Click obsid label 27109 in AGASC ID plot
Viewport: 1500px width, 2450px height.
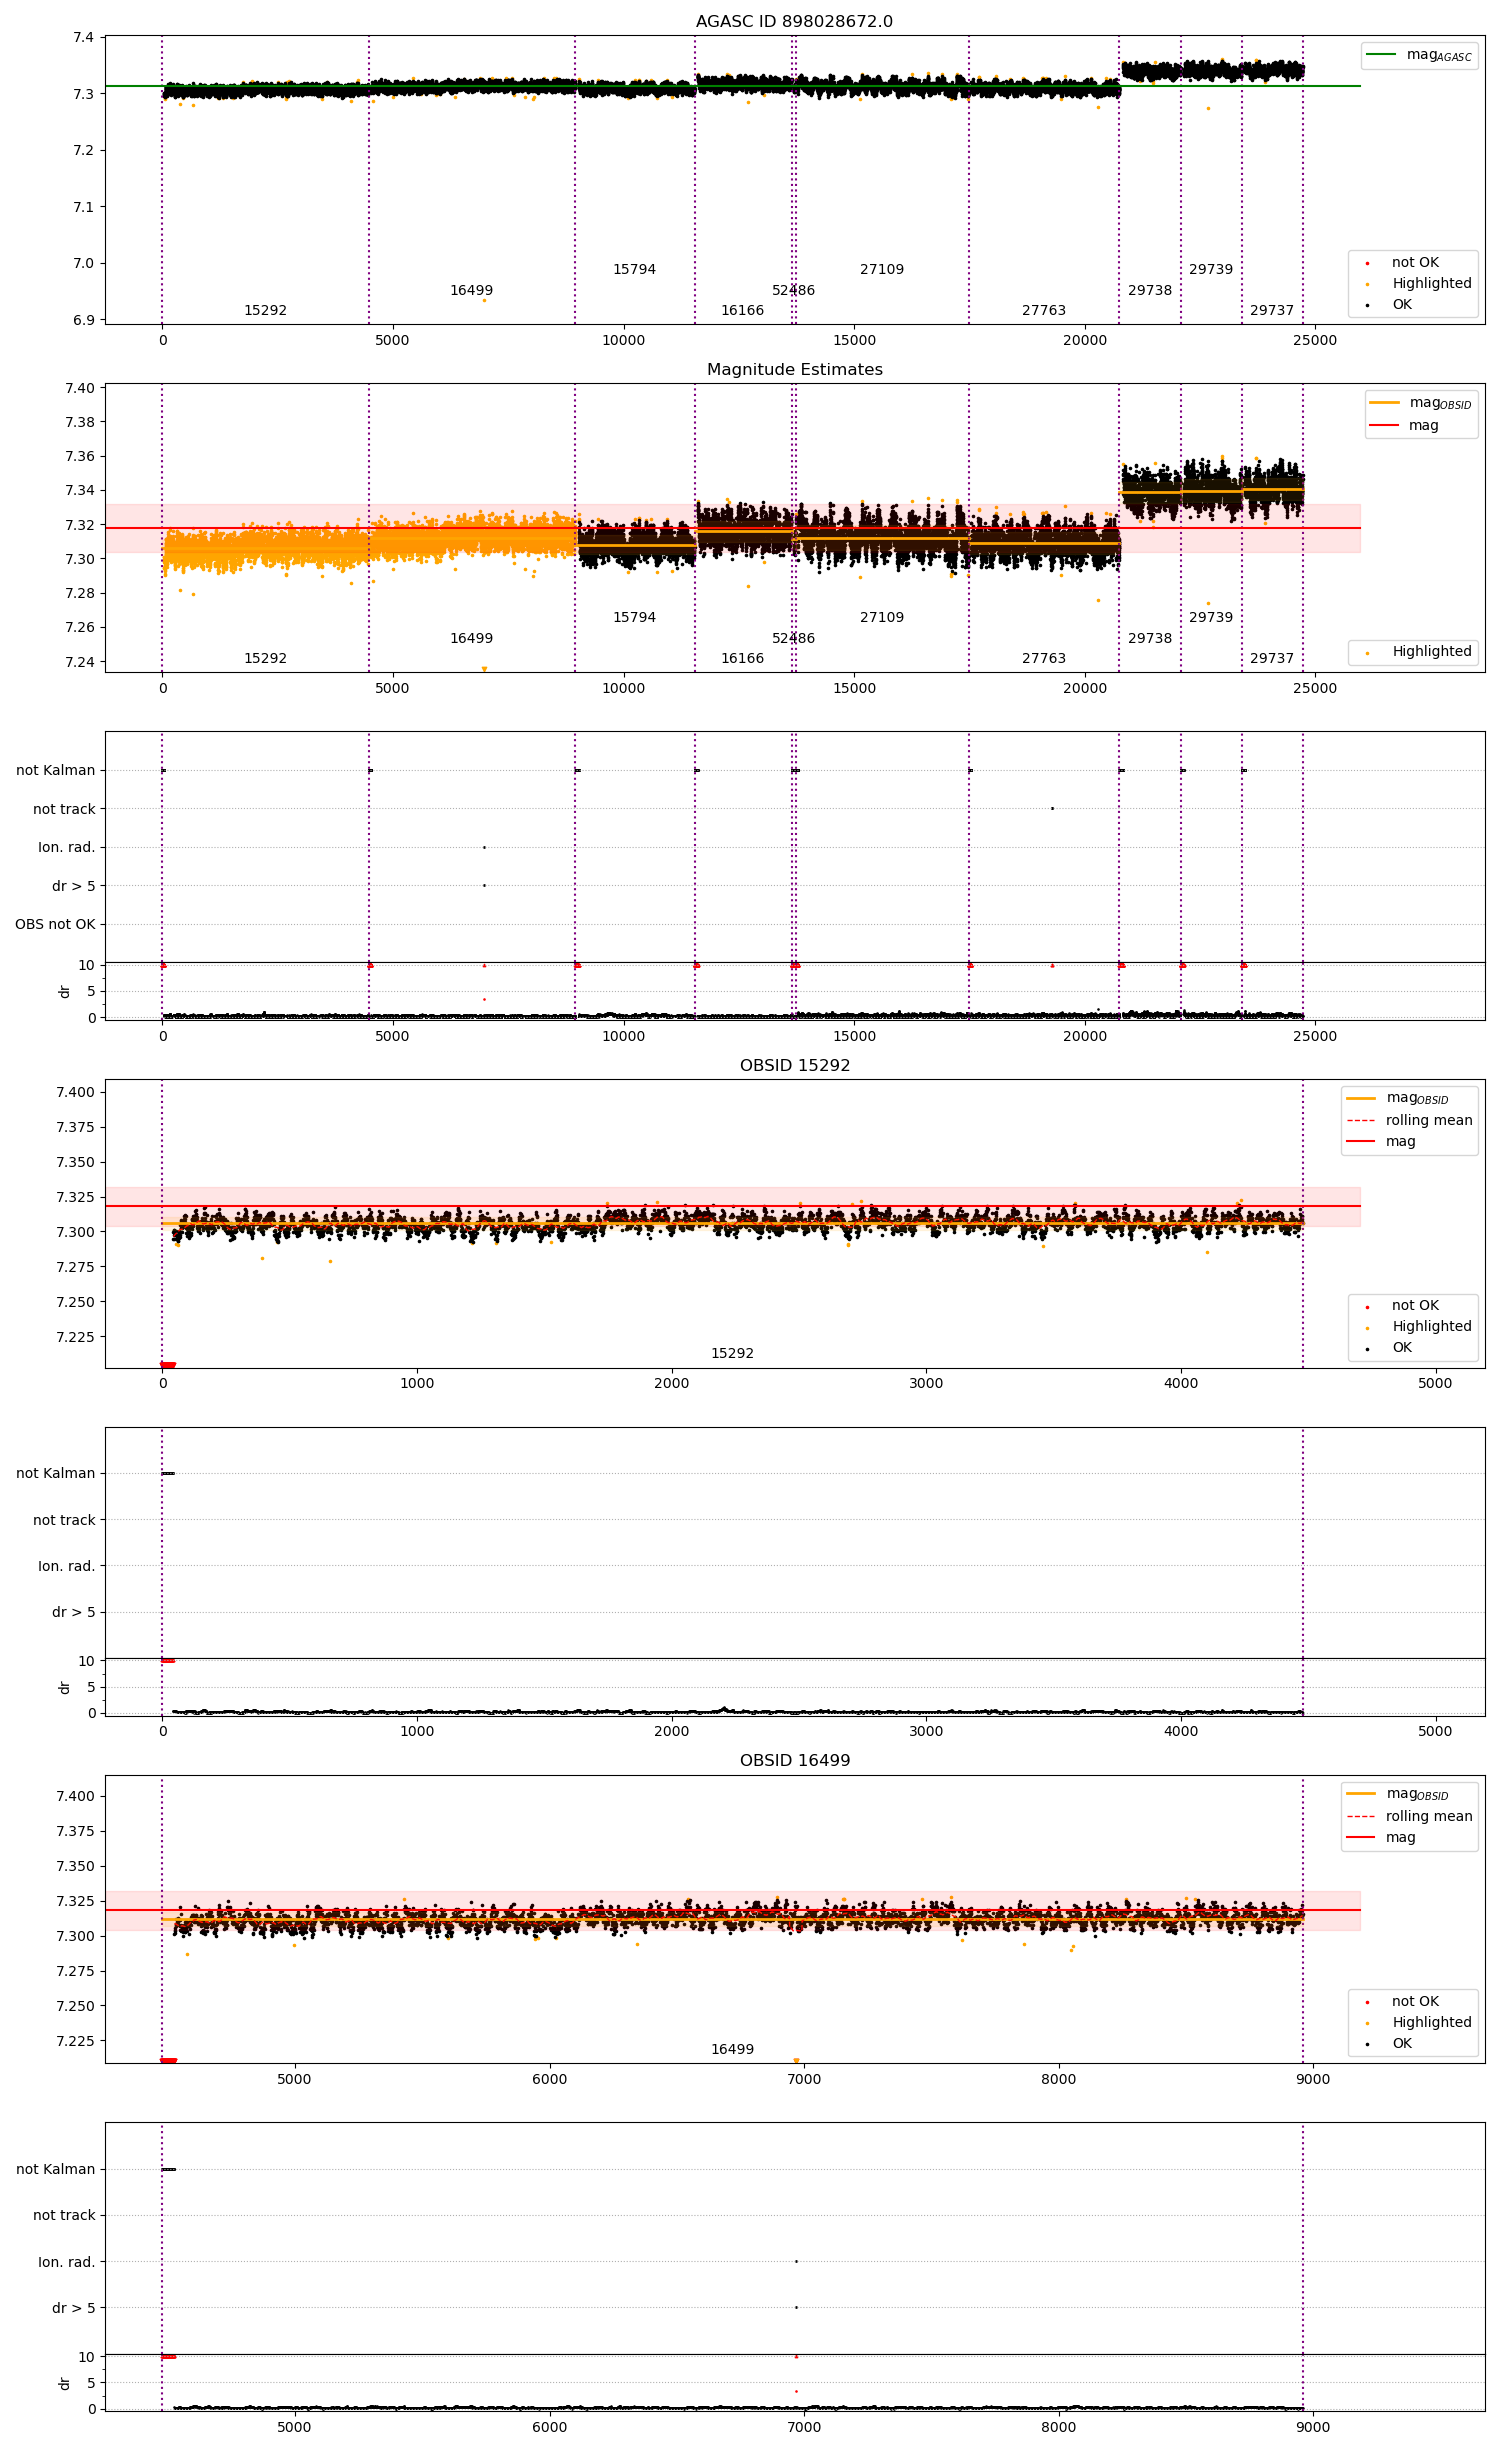(882, 269)
